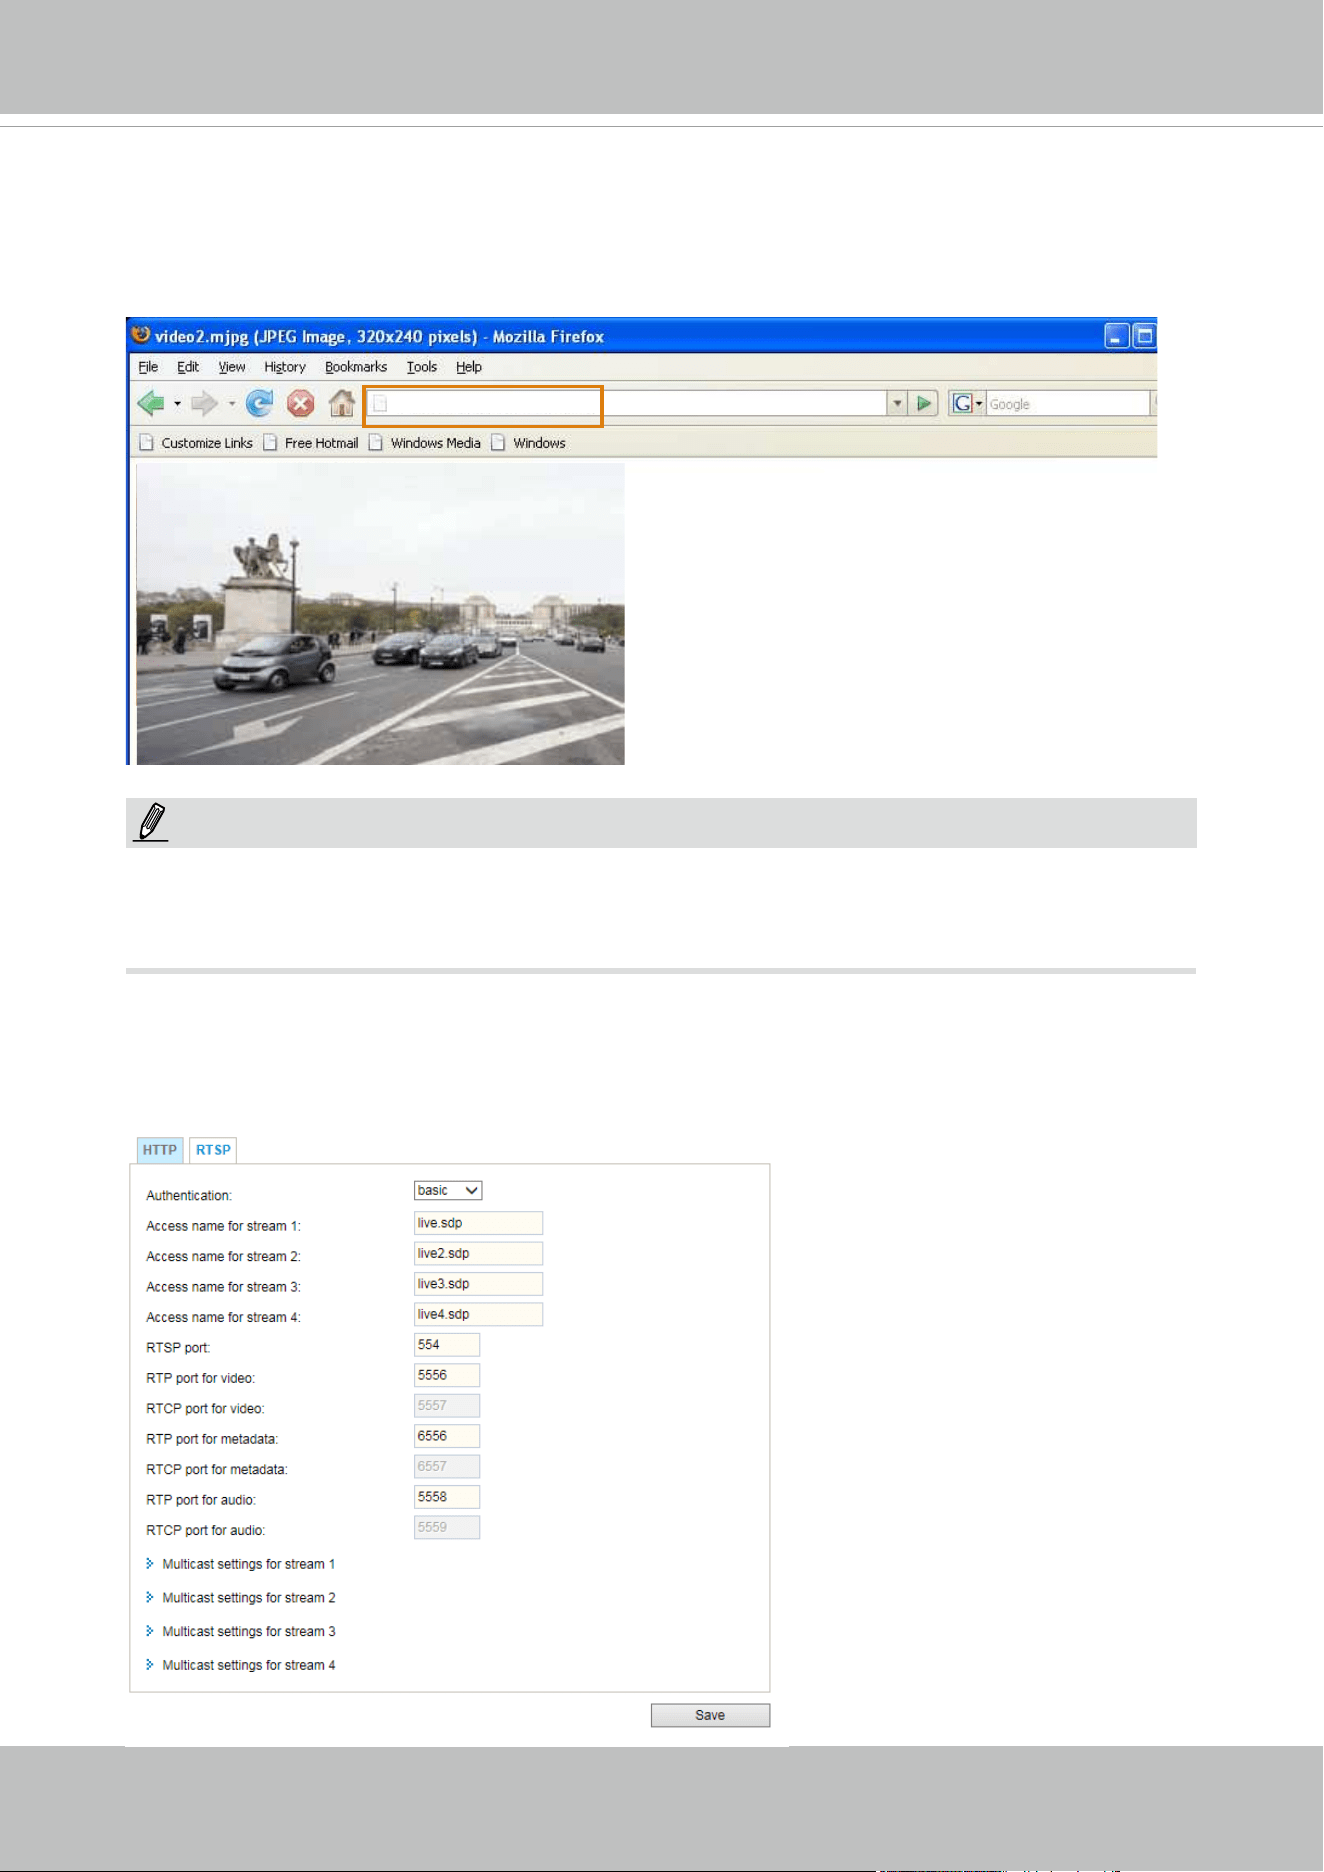This screenshot has width=1324, height=1872.
Task: Click the RTSP port field showing 554
Action: click(447, 1345)
